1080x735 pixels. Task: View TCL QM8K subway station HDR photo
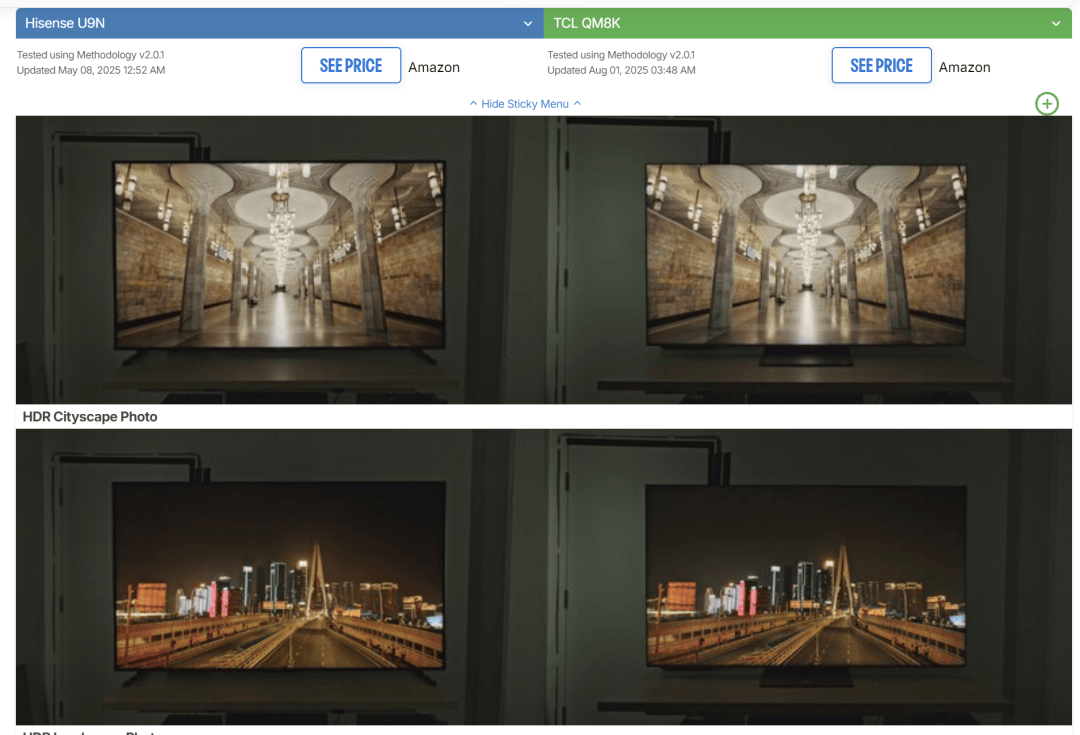807,260
